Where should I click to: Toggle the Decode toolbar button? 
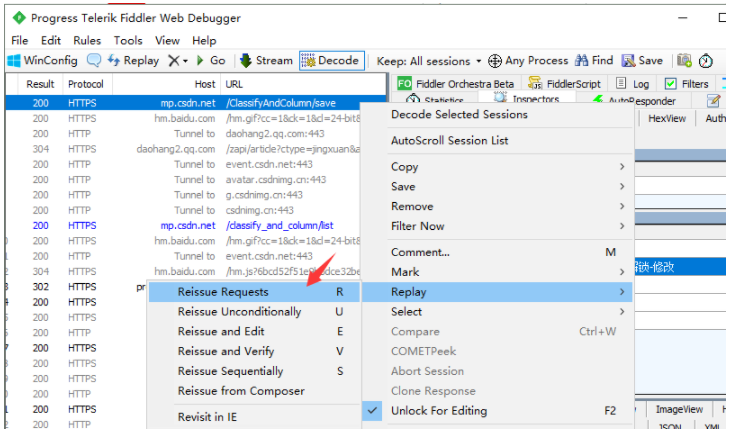point(331,61)
